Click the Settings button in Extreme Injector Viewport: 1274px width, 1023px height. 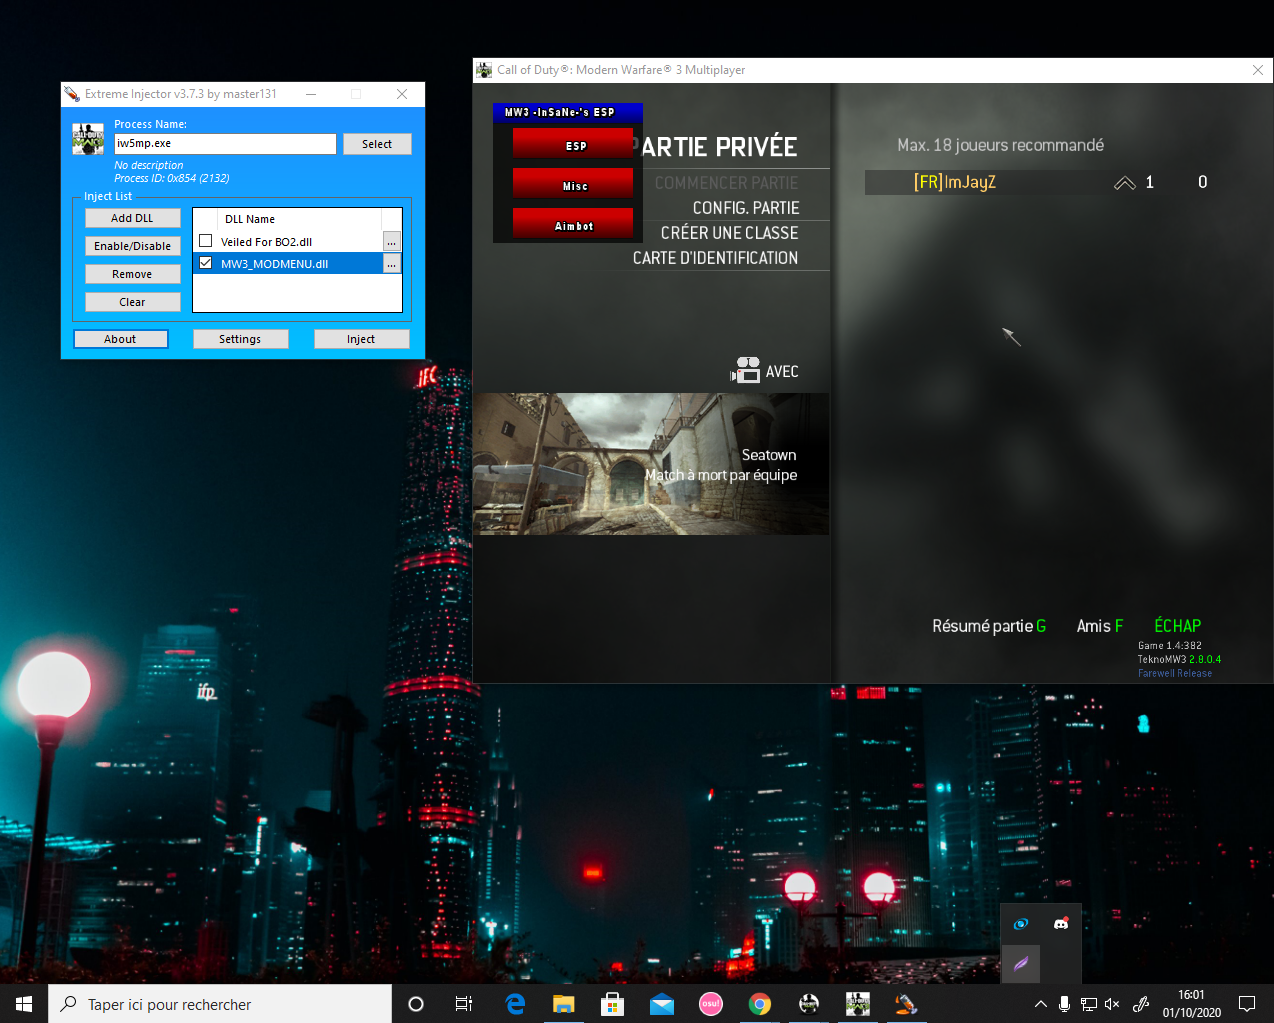coord(240,339)
